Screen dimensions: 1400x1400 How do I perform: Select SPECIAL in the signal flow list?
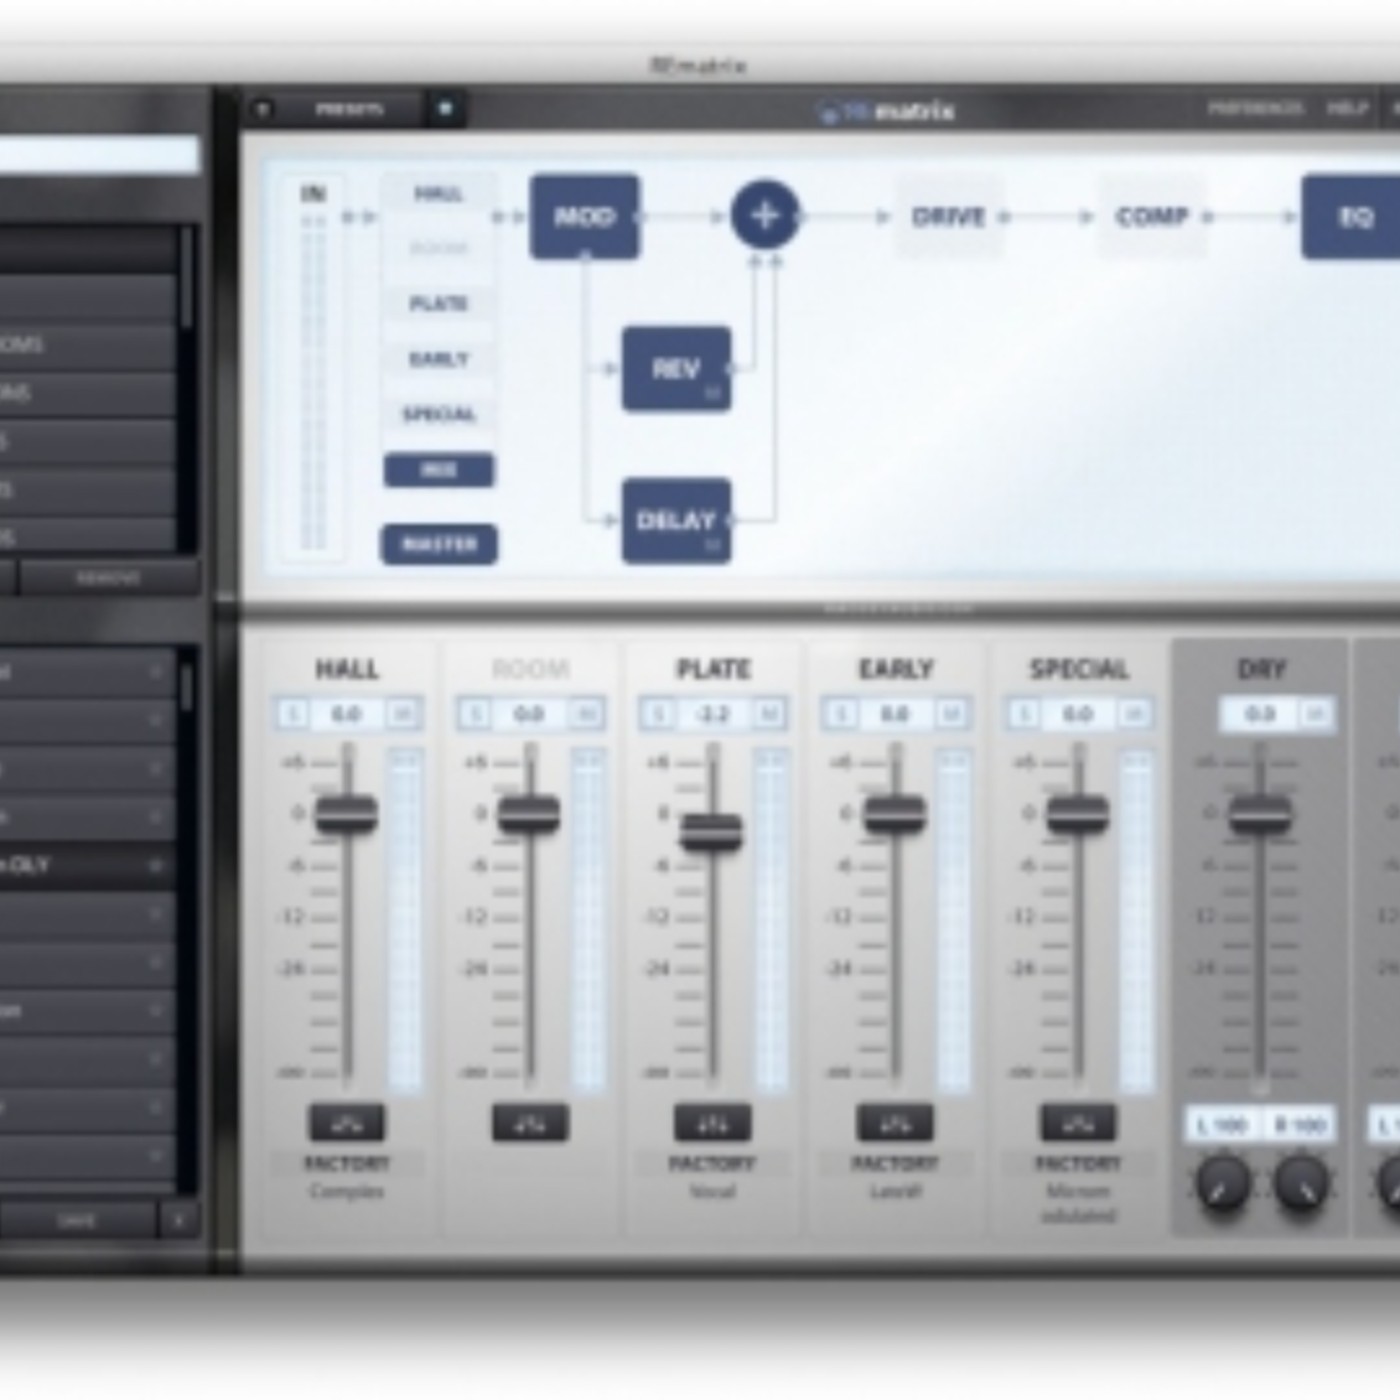[439, 414]
